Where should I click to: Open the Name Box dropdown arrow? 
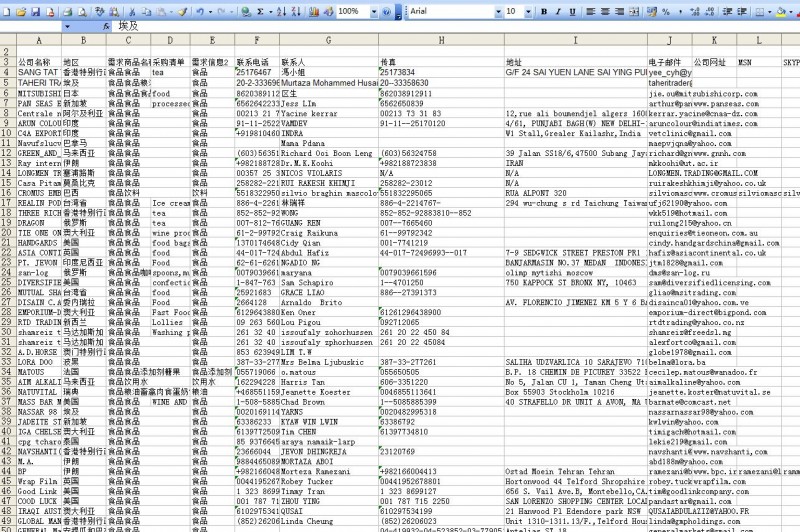pyautogui.click(x=67, y=27)
